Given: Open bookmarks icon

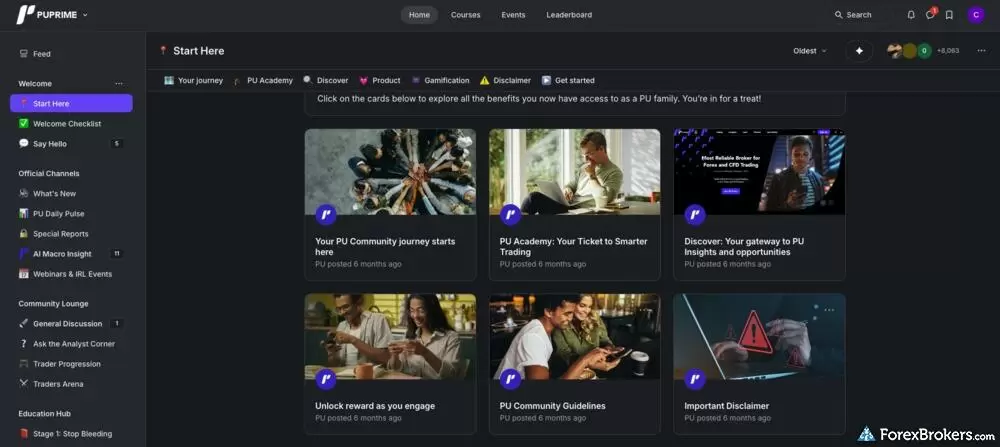Looking at the screenshot, I should click(949, 15).
